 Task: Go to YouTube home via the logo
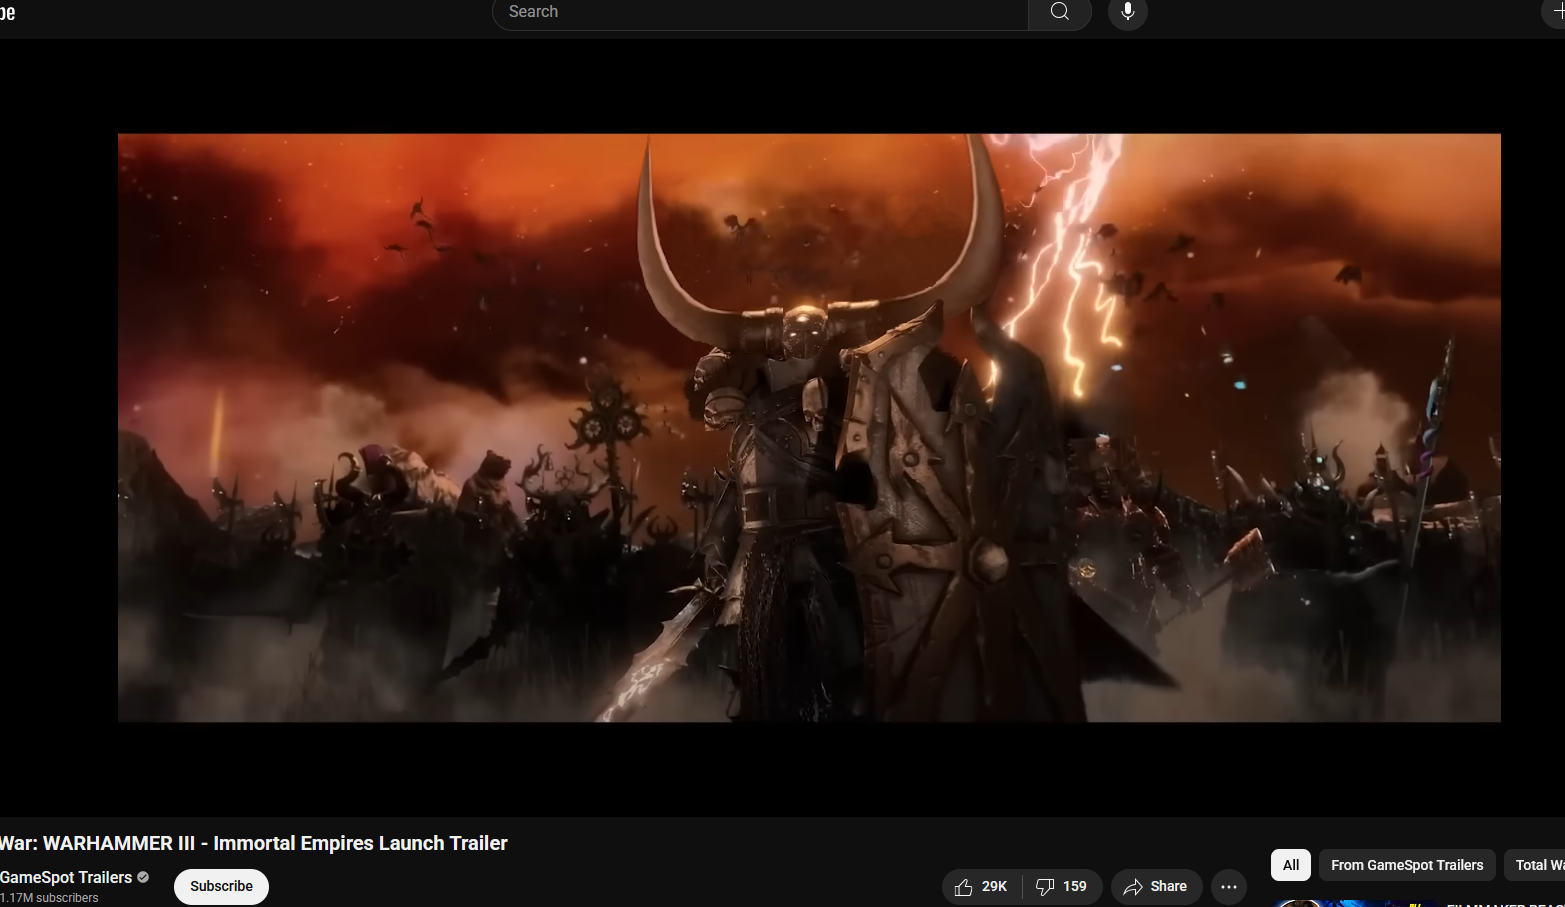pyautogui.click(x=8, y=12)
